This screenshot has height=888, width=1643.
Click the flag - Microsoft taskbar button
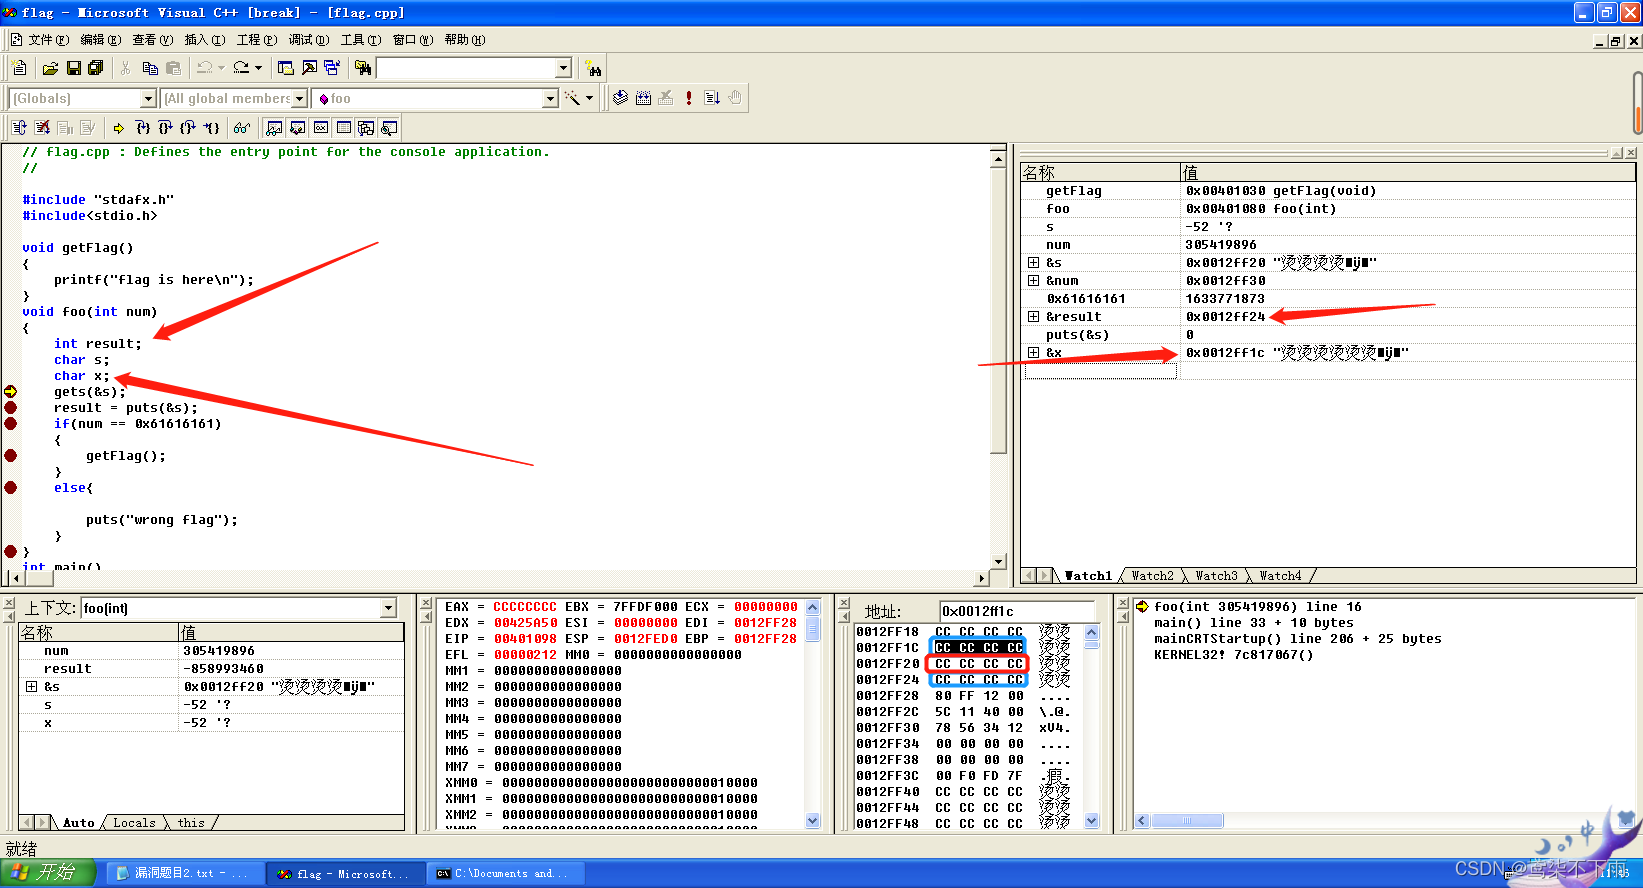(346, 873)
